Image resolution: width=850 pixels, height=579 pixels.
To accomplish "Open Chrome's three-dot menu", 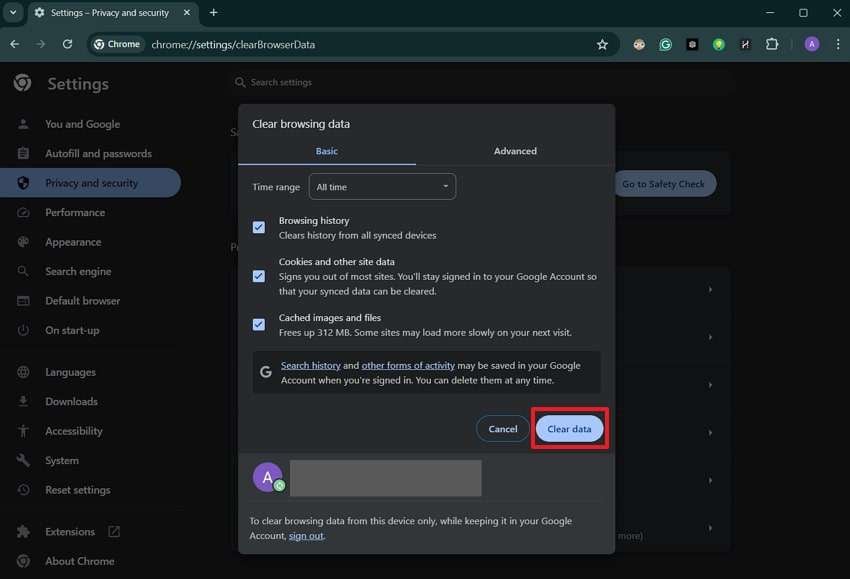I will click(x=838, y=44).
